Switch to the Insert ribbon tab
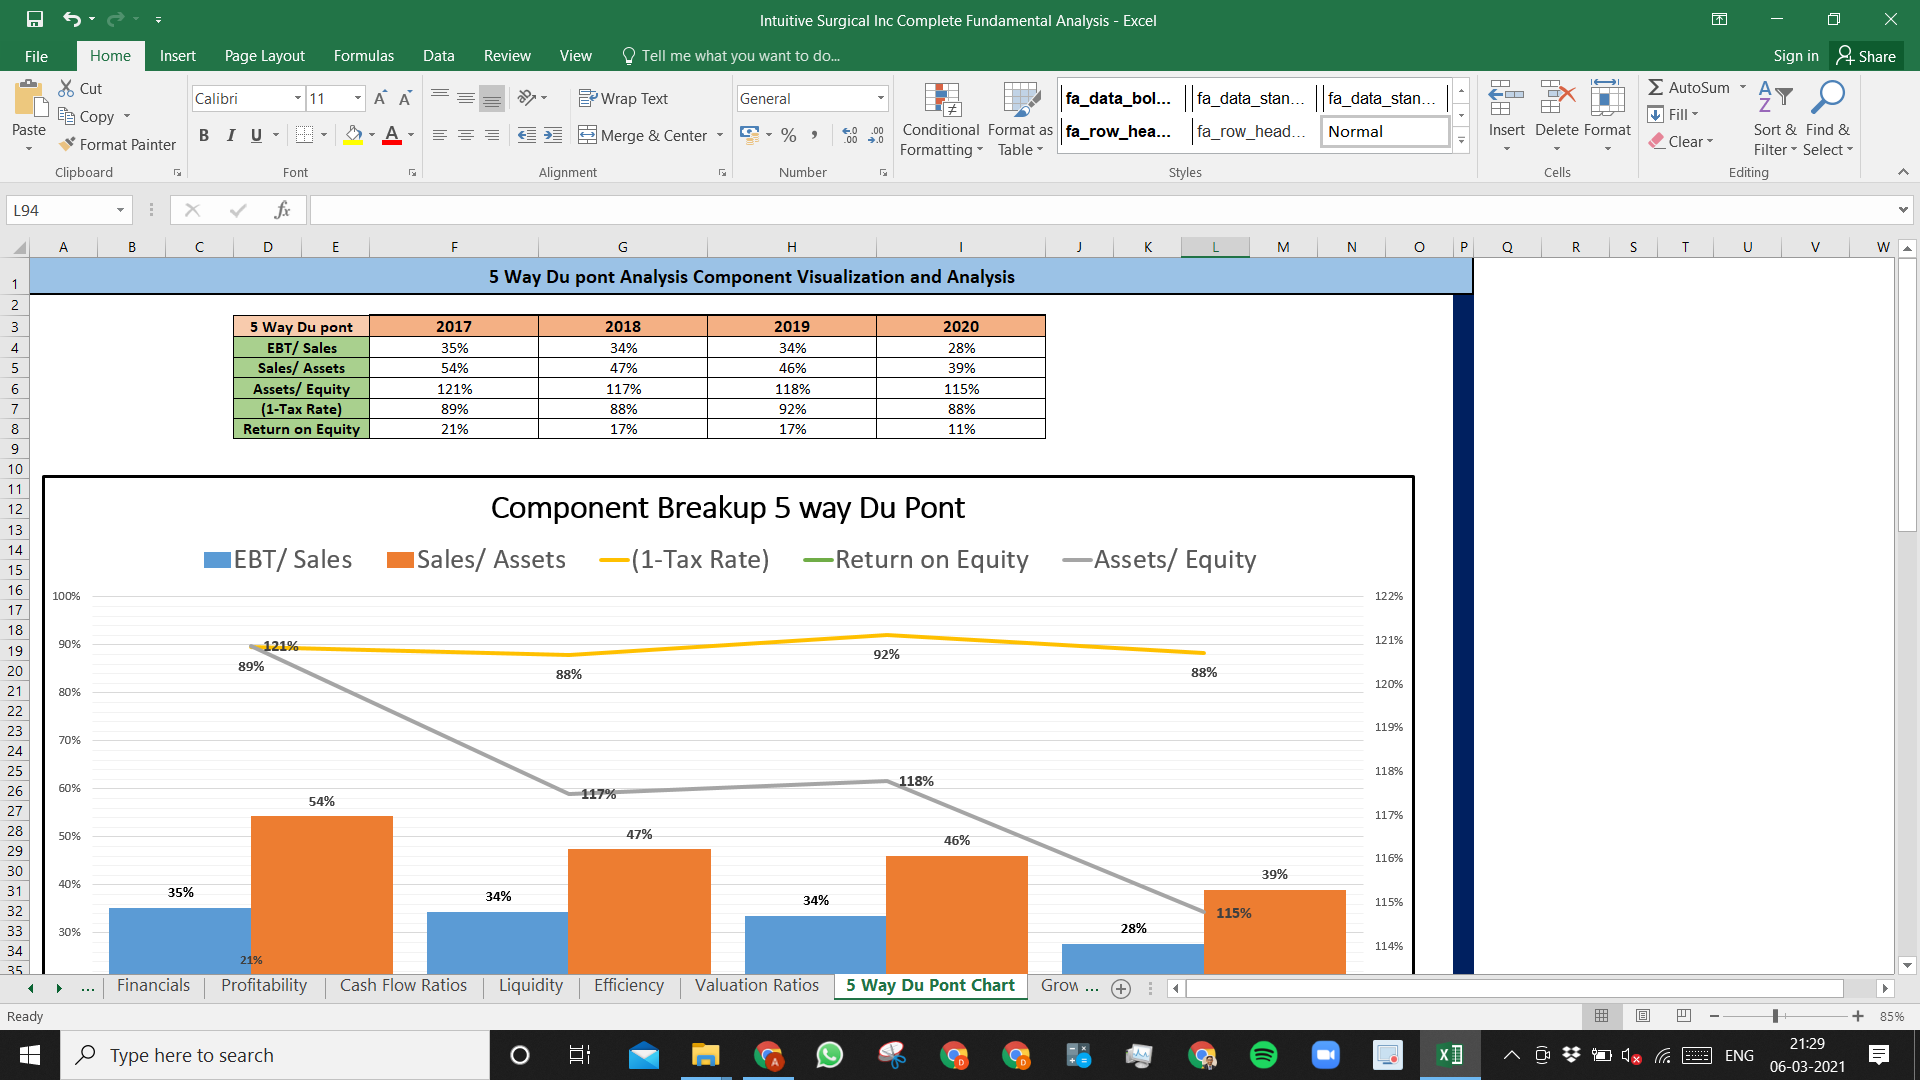The width and height of the screenshot is (1920, 1080). click(x=177, y=56)
